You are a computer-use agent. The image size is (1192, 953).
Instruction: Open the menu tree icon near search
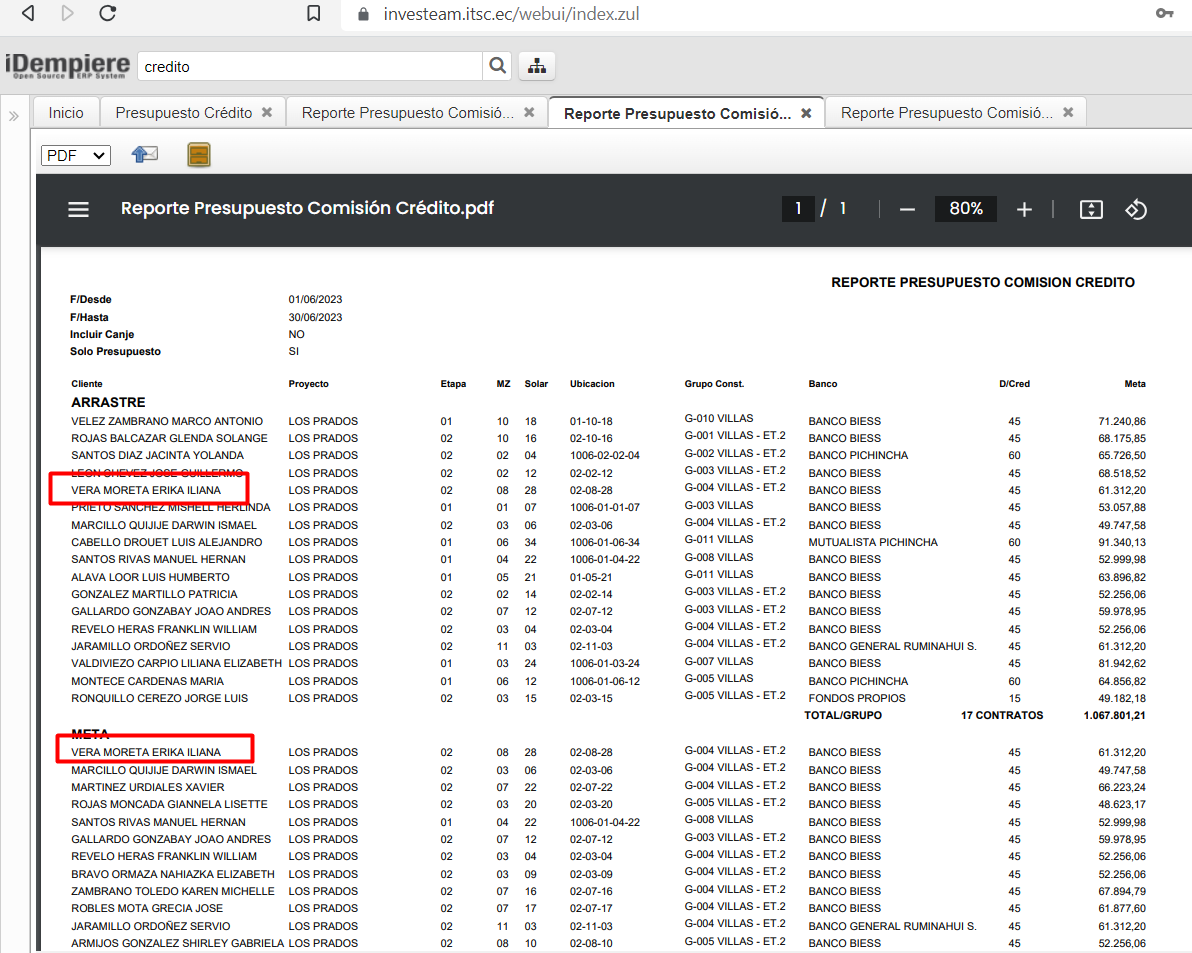point(537,66)
